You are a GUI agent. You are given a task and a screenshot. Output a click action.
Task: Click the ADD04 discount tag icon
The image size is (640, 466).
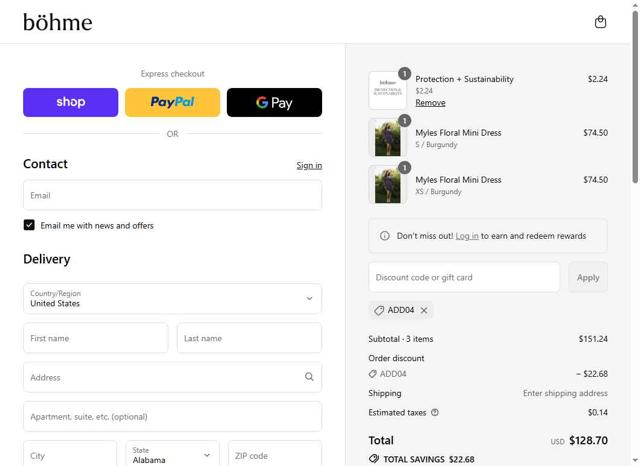pyautogui.click(x=379, y=310)
